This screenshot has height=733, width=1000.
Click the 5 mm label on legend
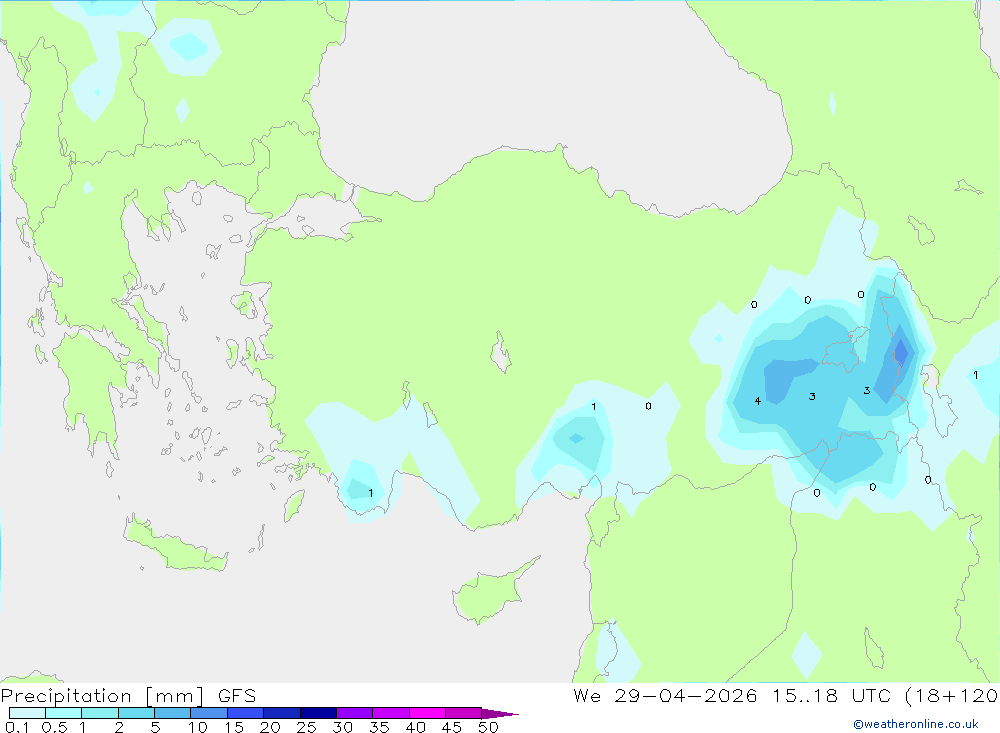155,727
